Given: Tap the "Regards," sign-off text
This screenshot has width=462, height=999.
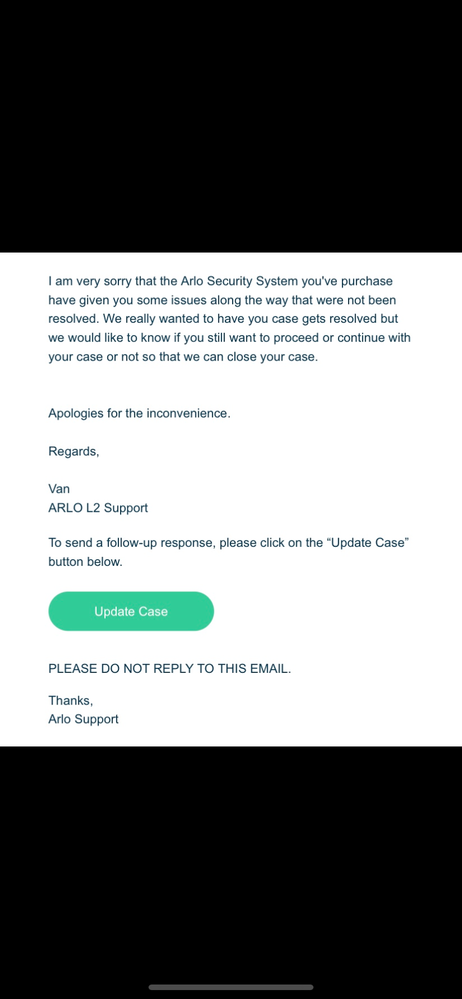Looking at the screenshot, I should click(x=74, y=452).
